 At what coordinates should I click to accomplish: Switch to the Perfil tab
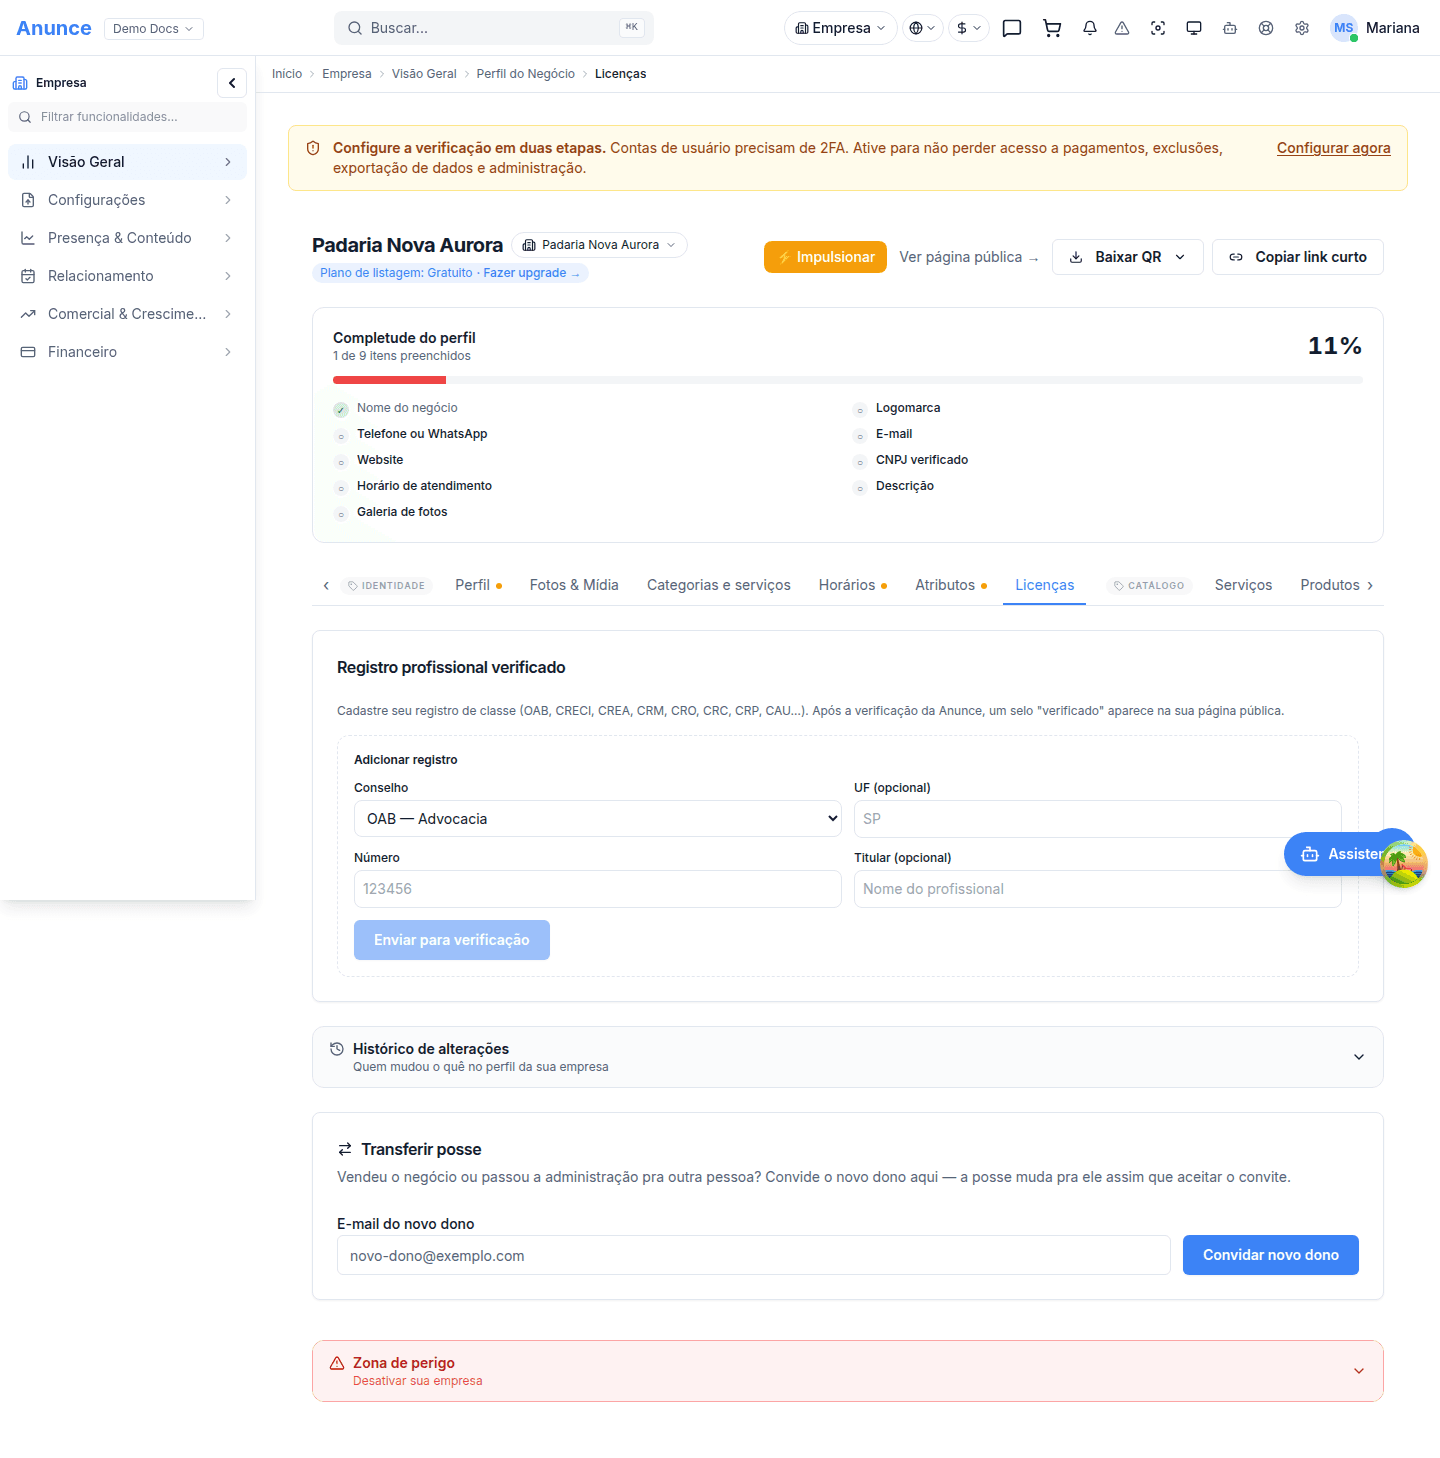tap(478, 585)
